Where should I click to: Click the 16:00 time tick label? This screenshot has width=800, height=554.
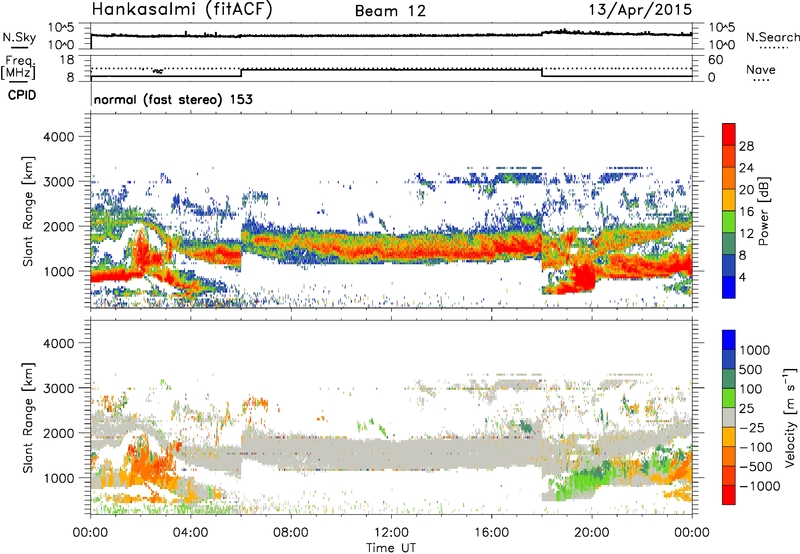pyautogui.click(x=491, y=533)
